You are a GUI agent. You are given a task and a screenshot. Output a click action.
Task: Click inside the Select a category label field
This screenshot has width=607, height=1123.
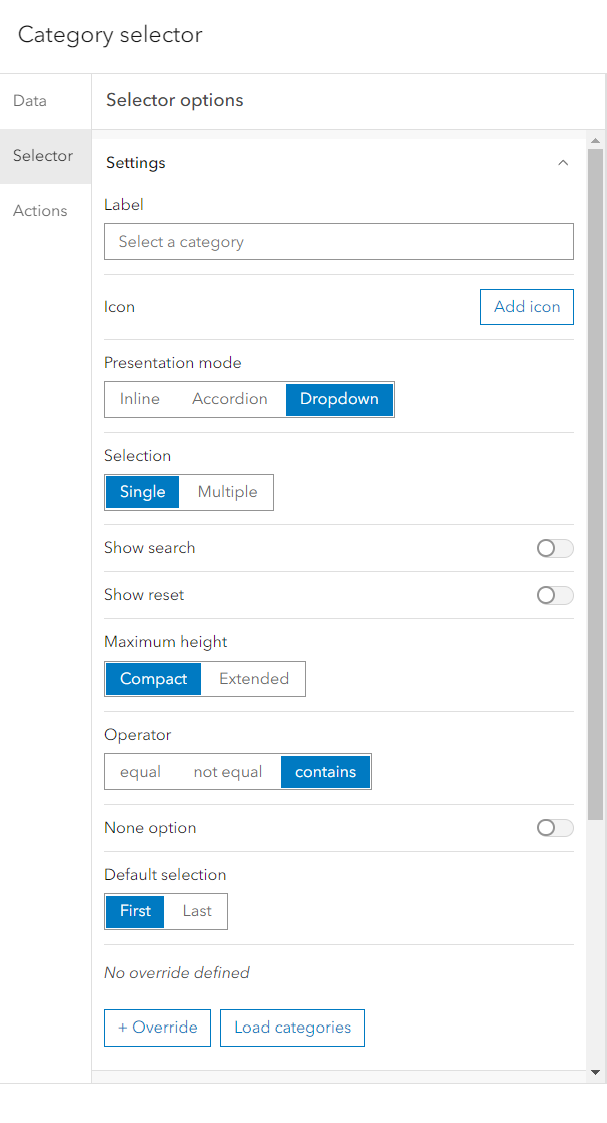tap(338, 241)
